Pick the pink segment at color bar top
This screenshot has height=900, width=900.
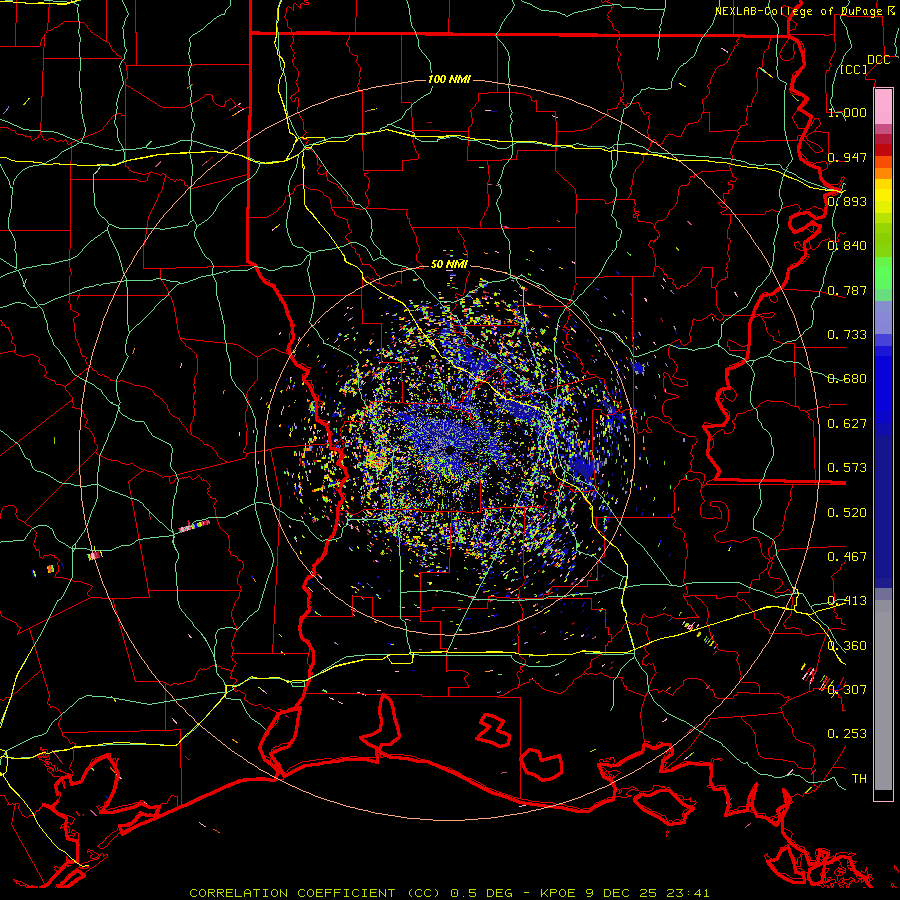tap(883, 106)
